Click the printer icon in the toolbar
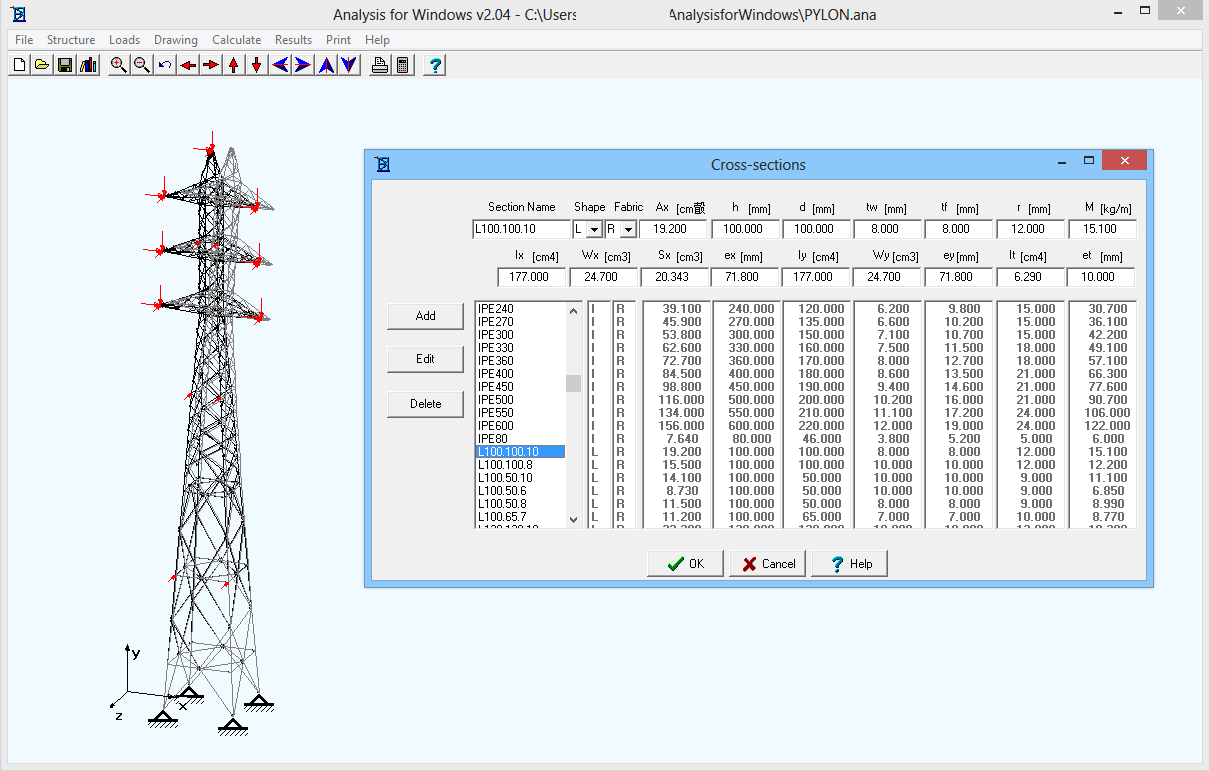 pyautogui.click(x=380, y=65)
